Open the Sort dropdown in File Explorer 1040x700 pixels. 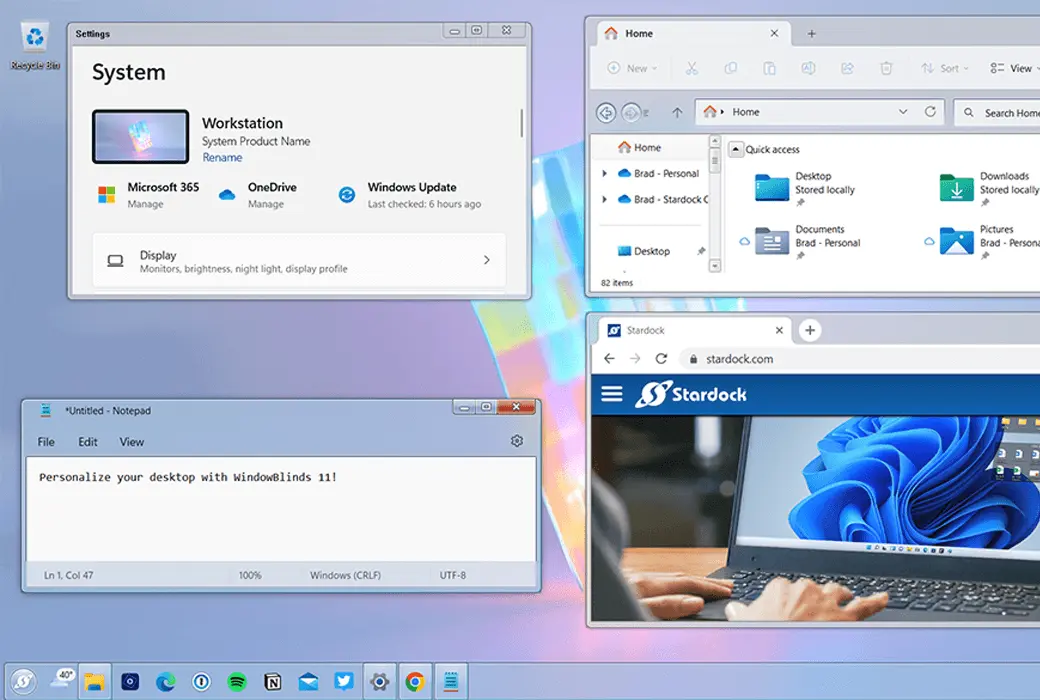pos(944,68)
